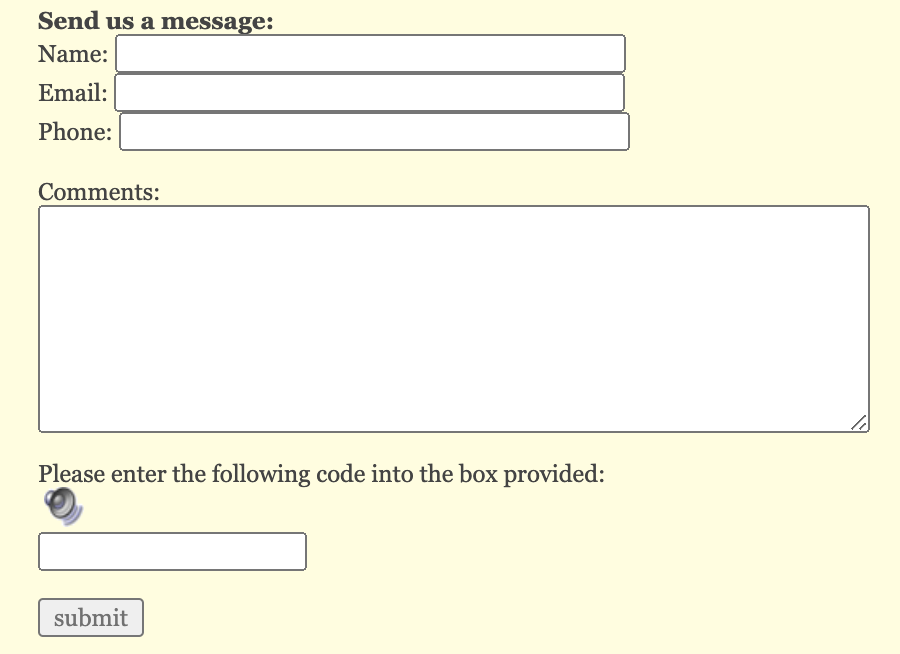The width and height of the screenshot is (900, 654).
Task: Click the text box beside "Email:"
Action: coord(370,92)
